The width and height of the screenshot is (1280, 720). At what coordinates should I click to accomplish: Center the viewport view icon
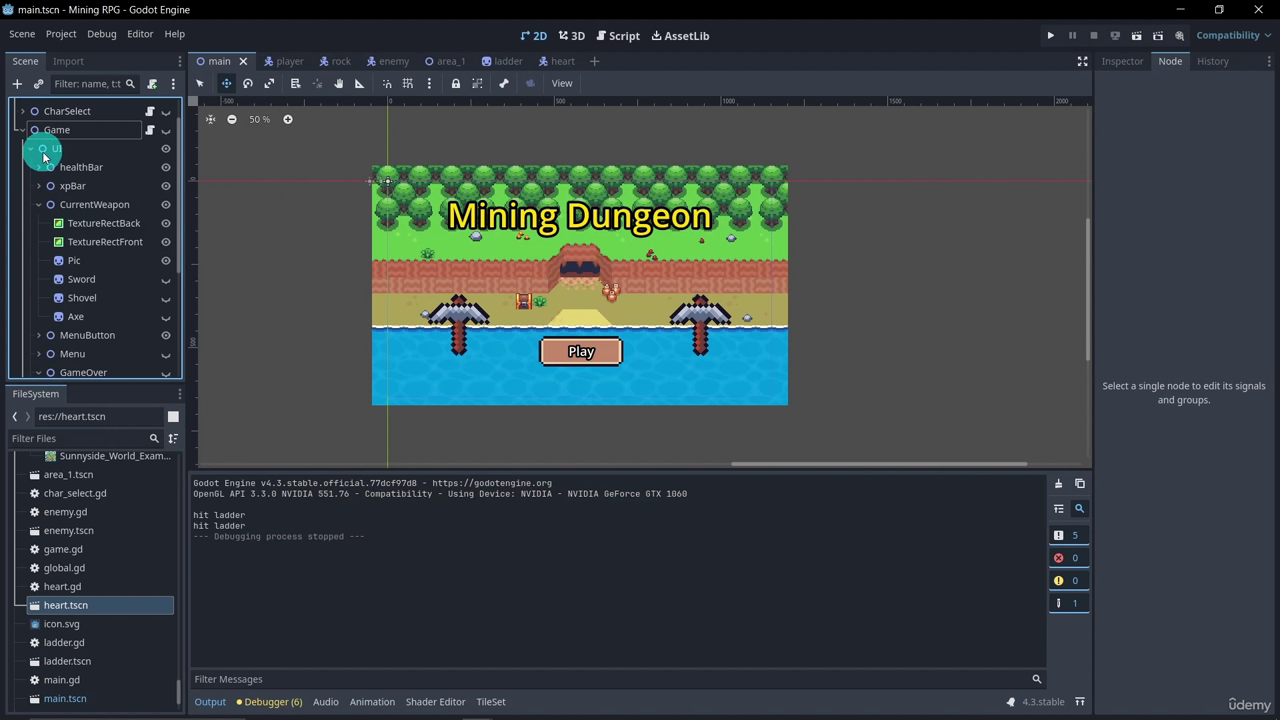(210, 119)
